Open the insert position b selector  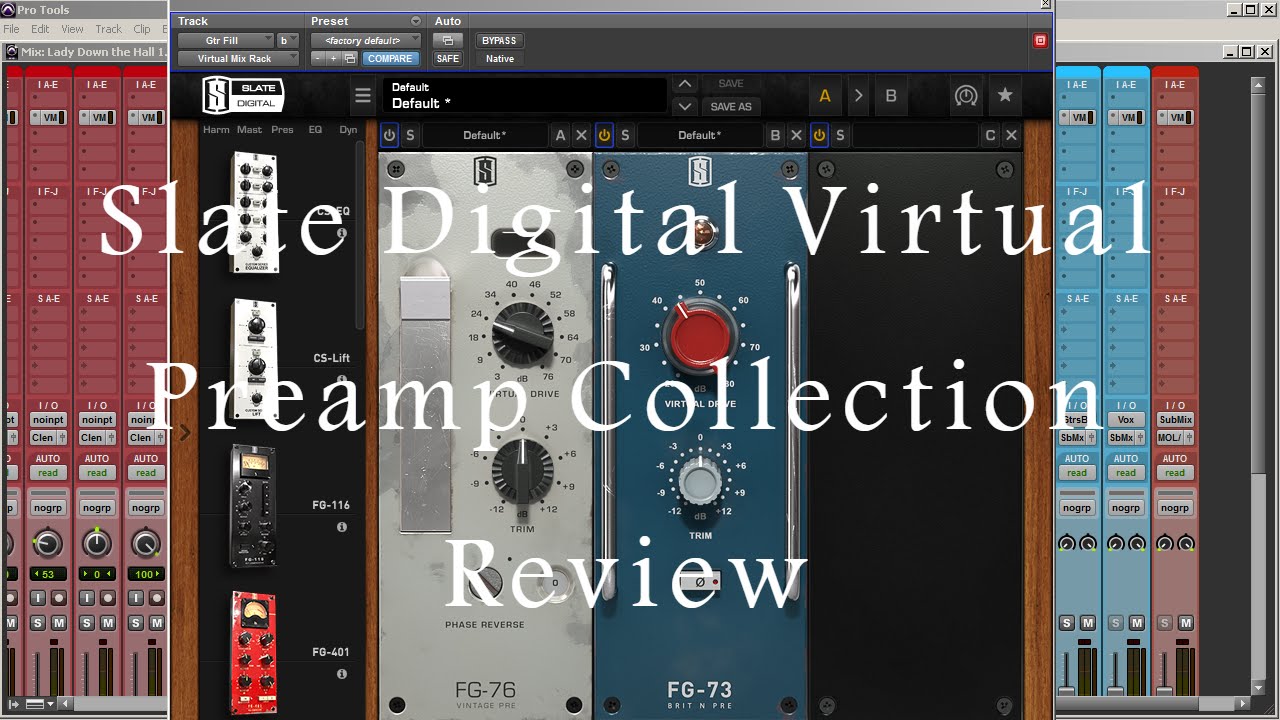pyautogui.click(x=288, y=41)
